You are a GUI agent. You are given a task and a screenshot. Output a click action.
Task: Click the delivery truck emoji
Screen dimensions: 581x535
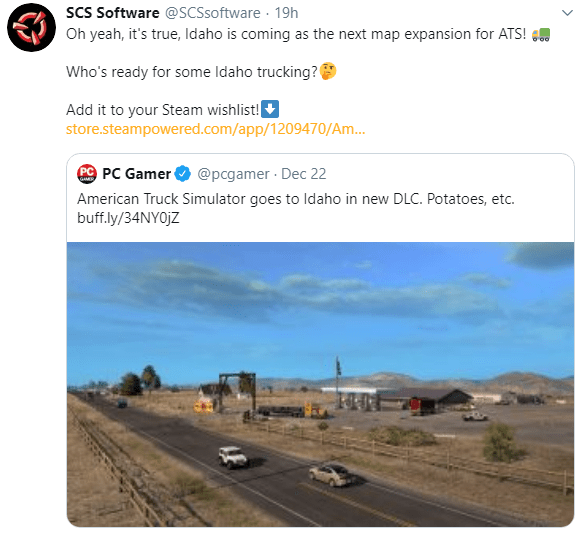tap(541, 34)
